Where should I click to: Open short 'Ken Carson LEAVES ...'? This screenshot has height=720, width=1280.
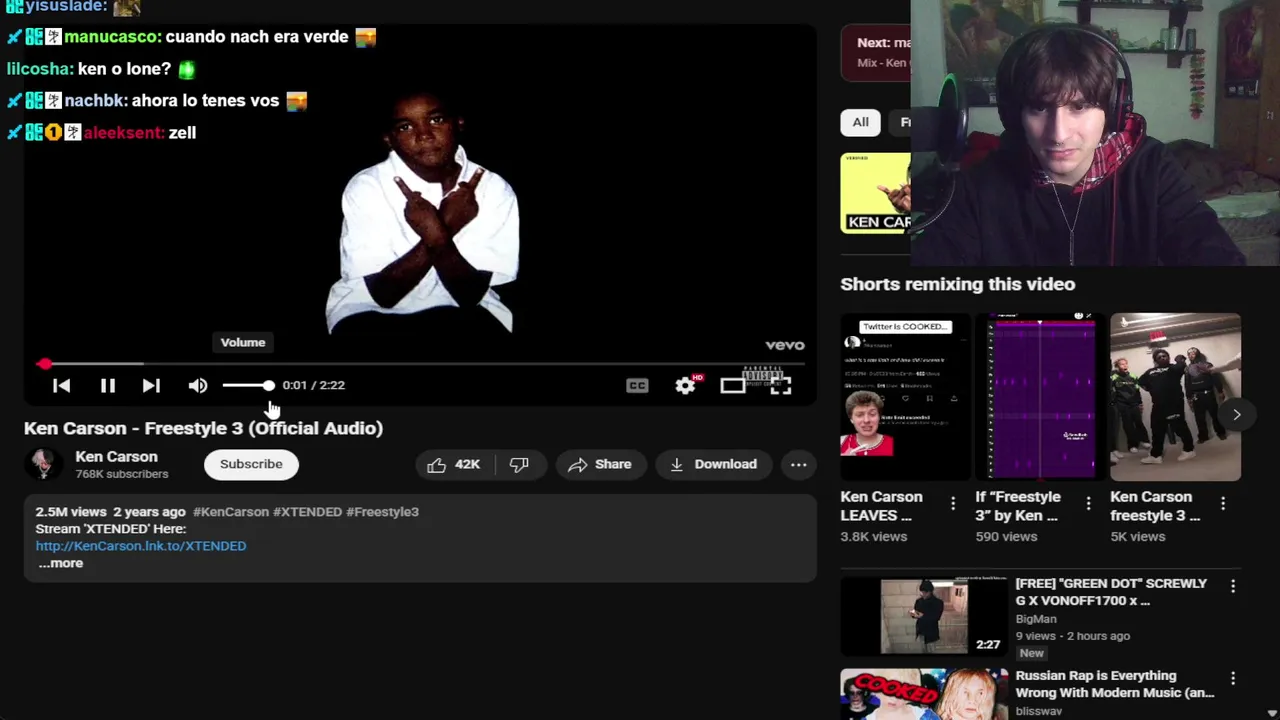click(905, 397)
